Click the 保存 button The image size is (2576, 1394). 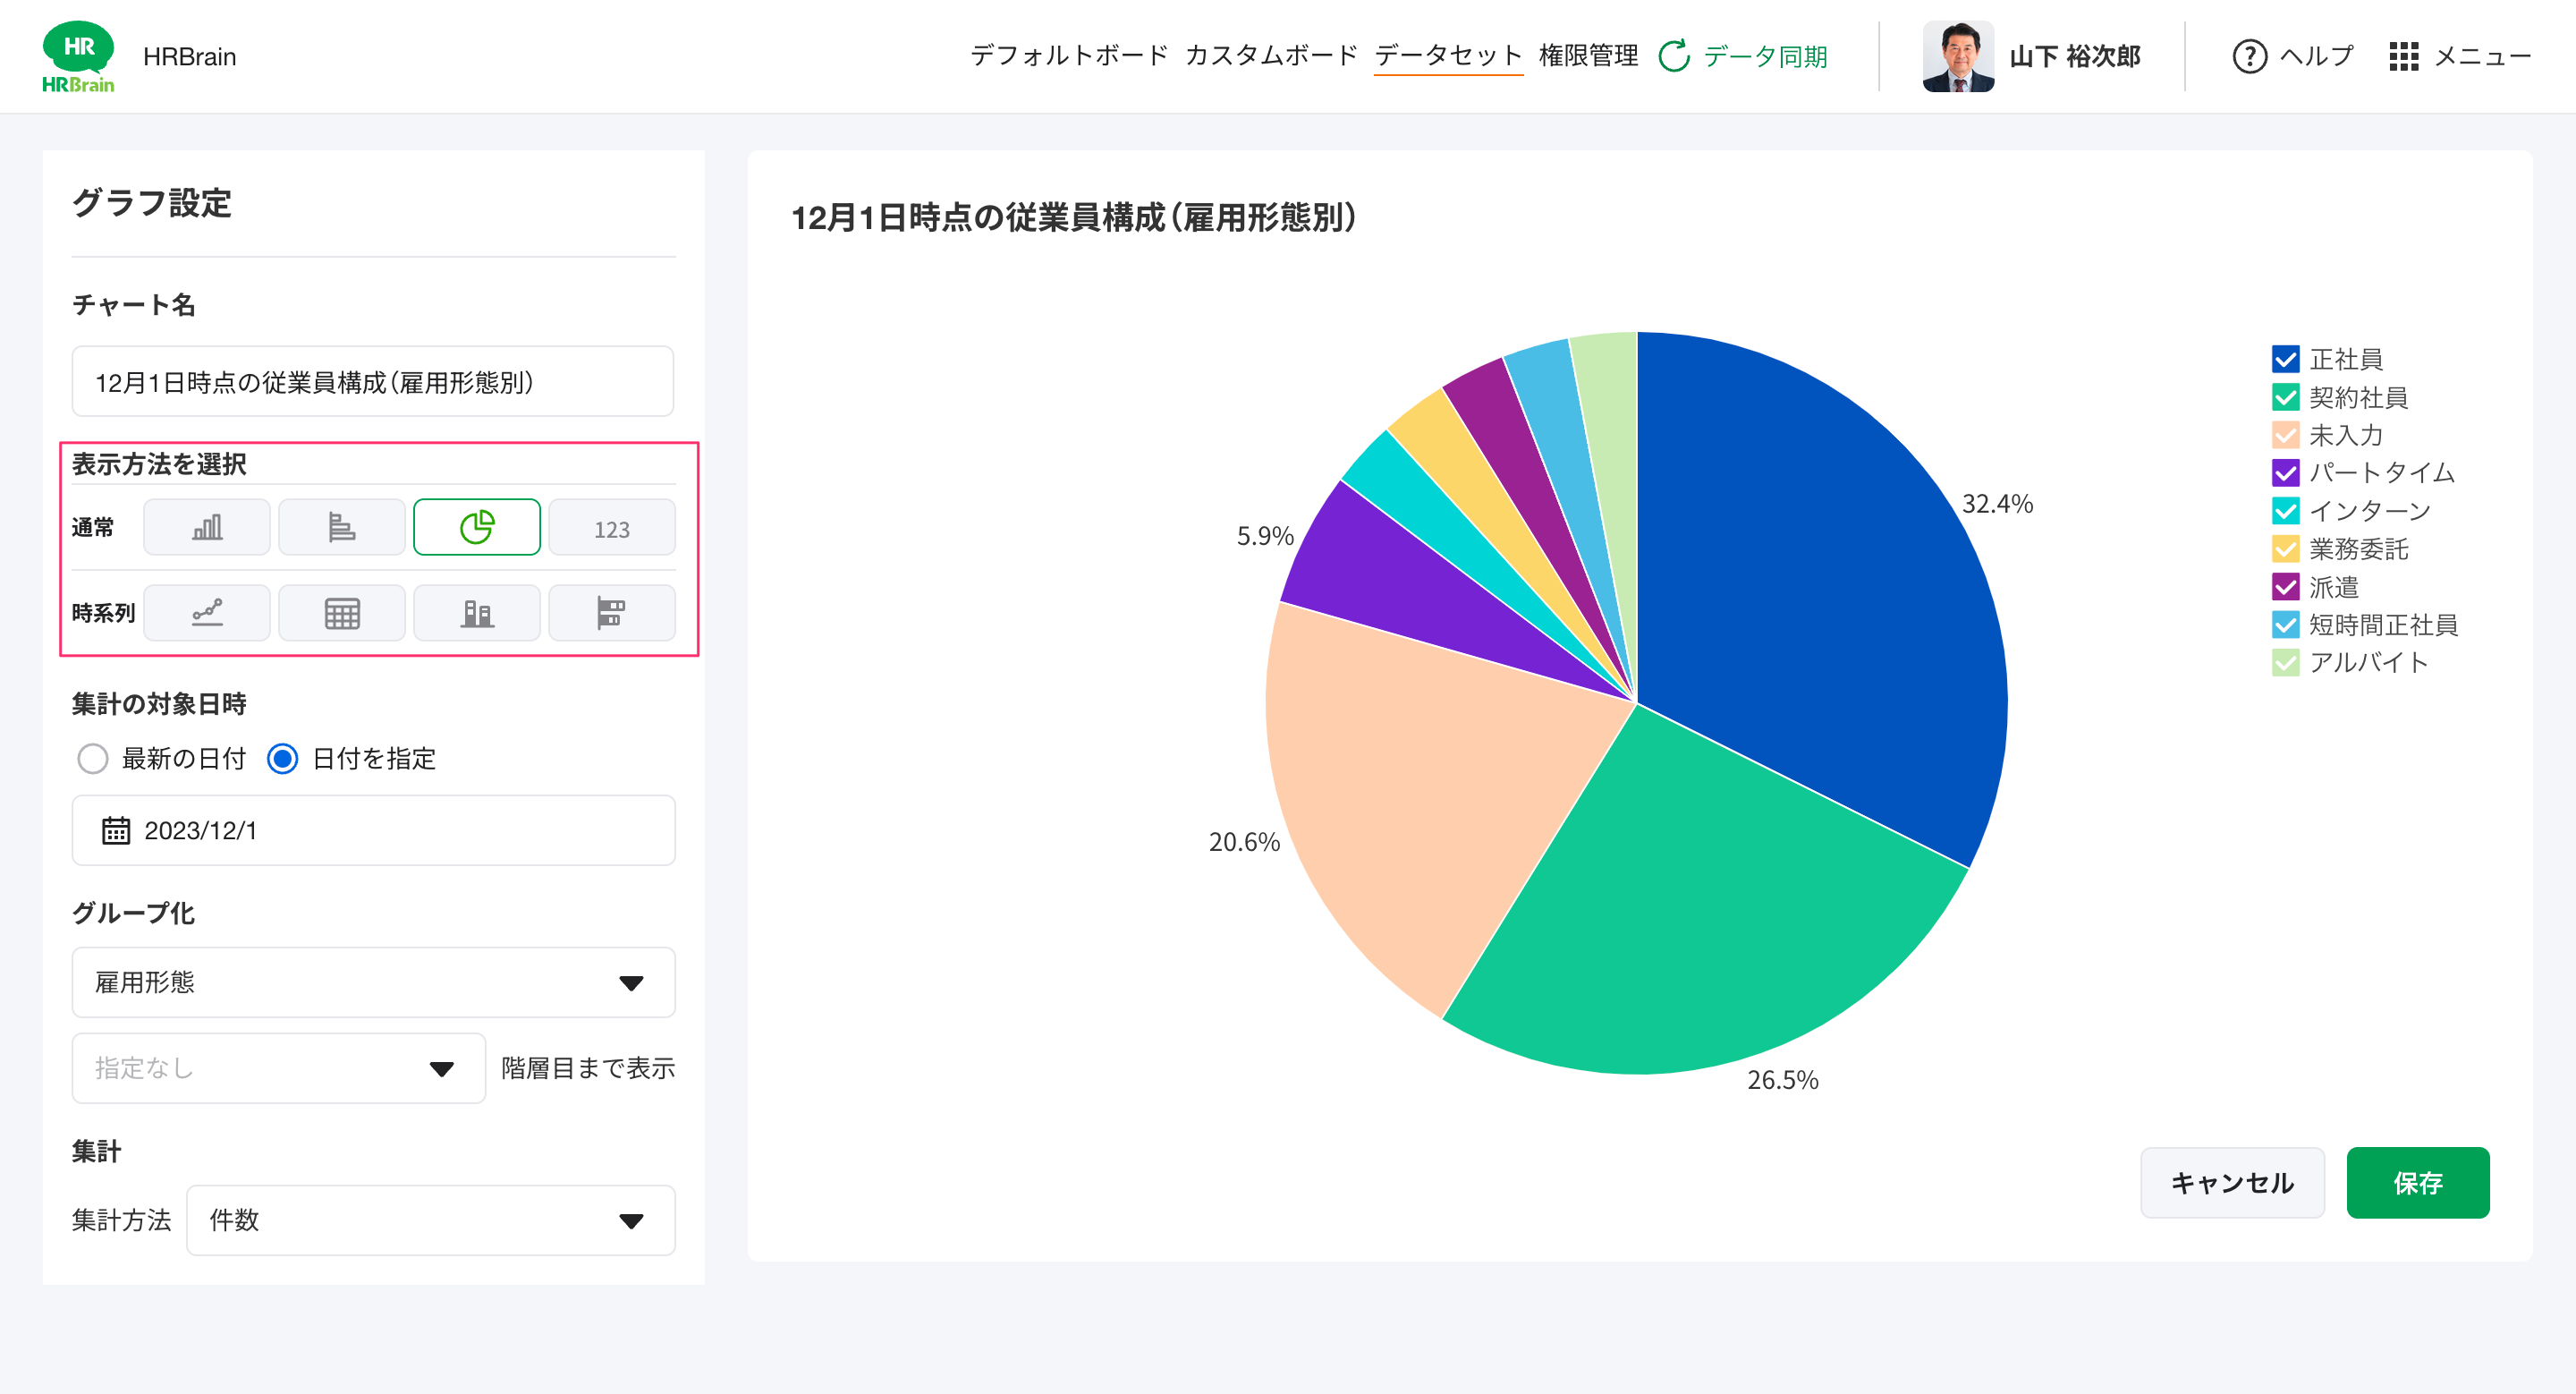click(x=2417, y=1182)
